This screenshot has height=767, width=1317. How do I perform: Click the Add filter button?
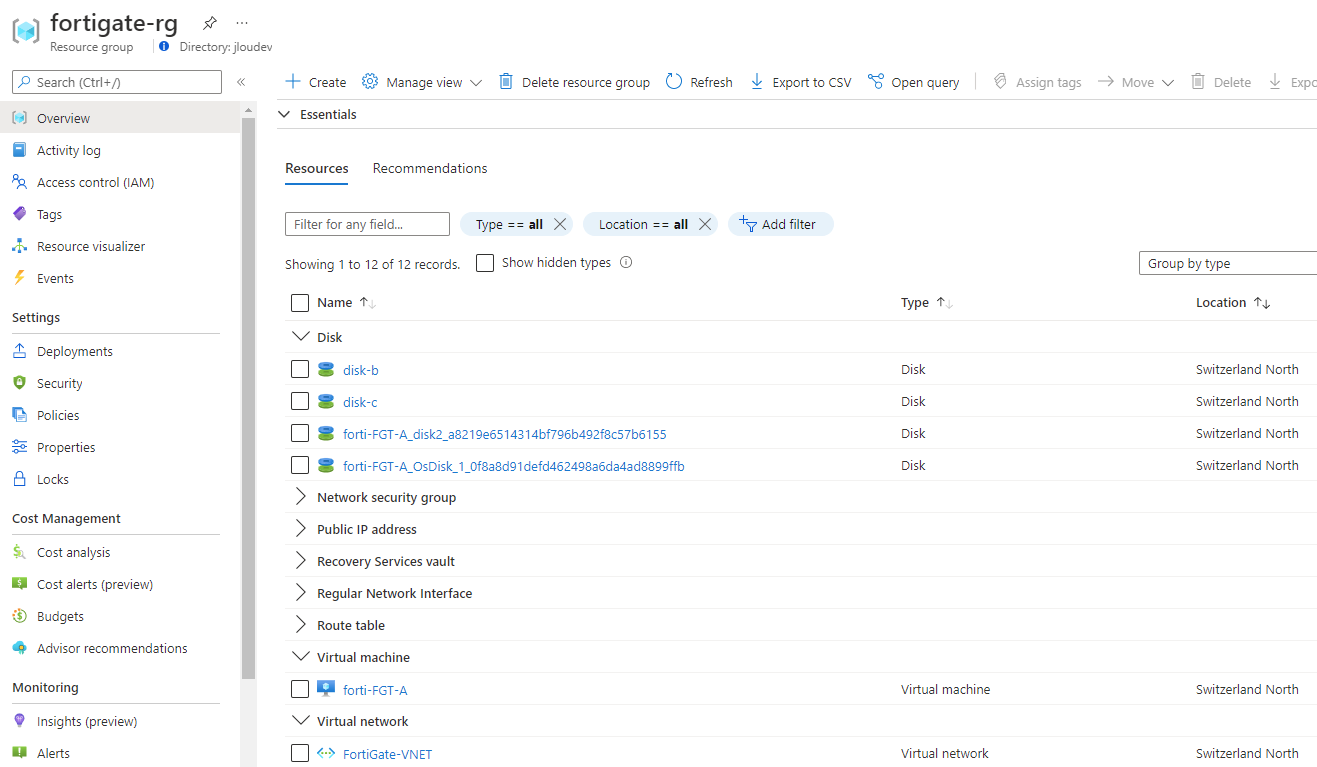tap(780, 224)
